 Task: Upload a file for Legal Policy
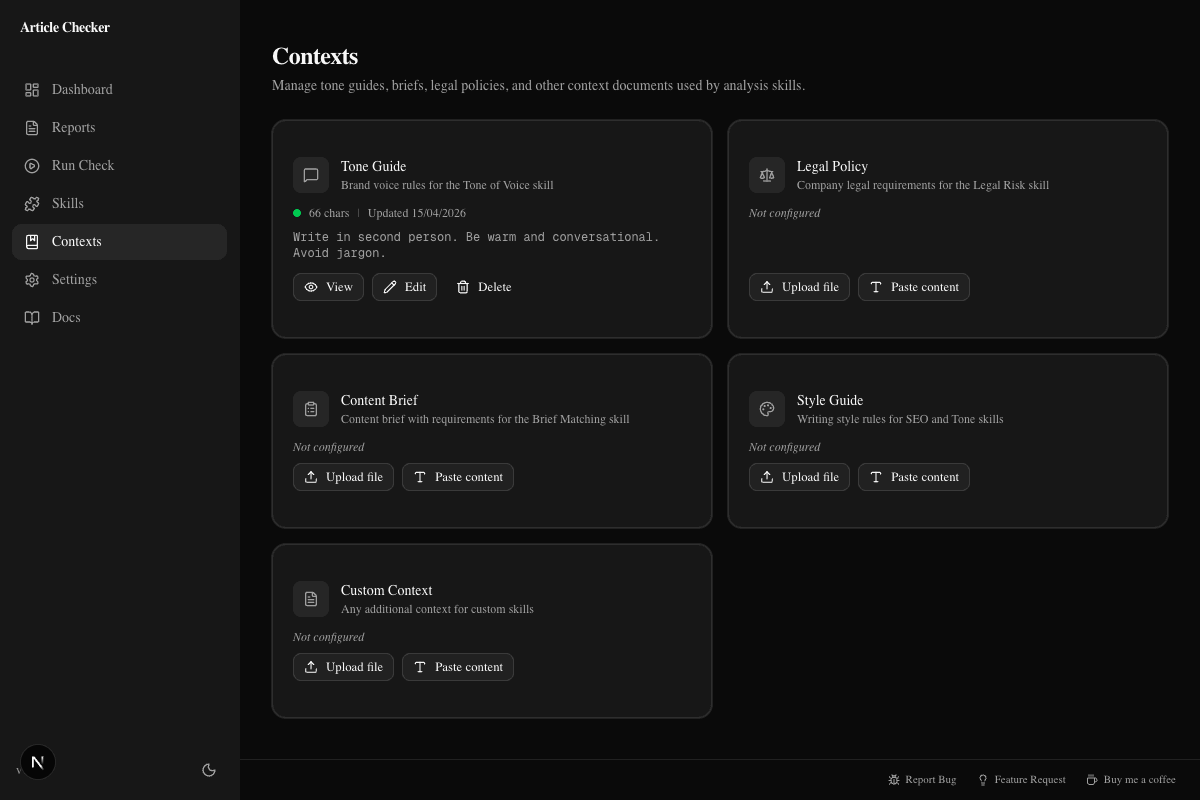tap(799, 287)
